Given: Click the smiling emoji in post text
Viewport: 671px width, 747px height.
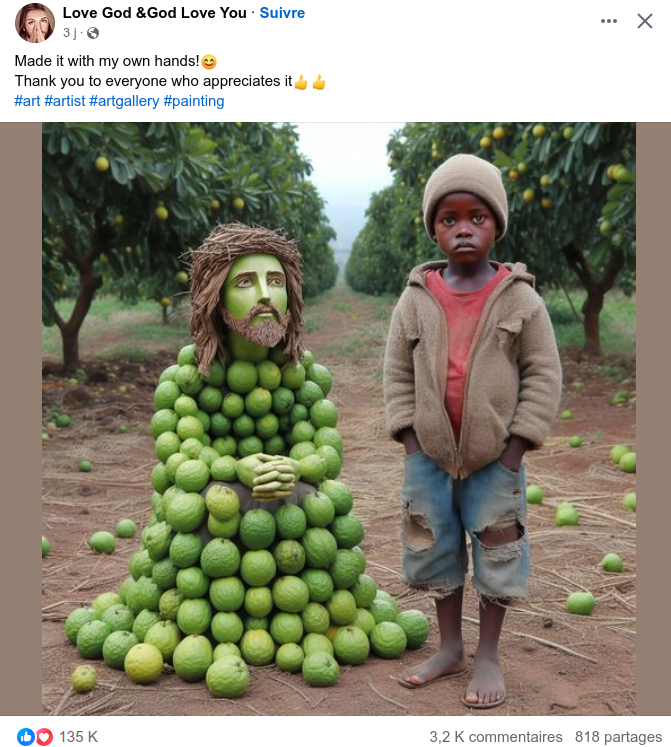Looking at the screenshot, I should click(x=209, y=61).
